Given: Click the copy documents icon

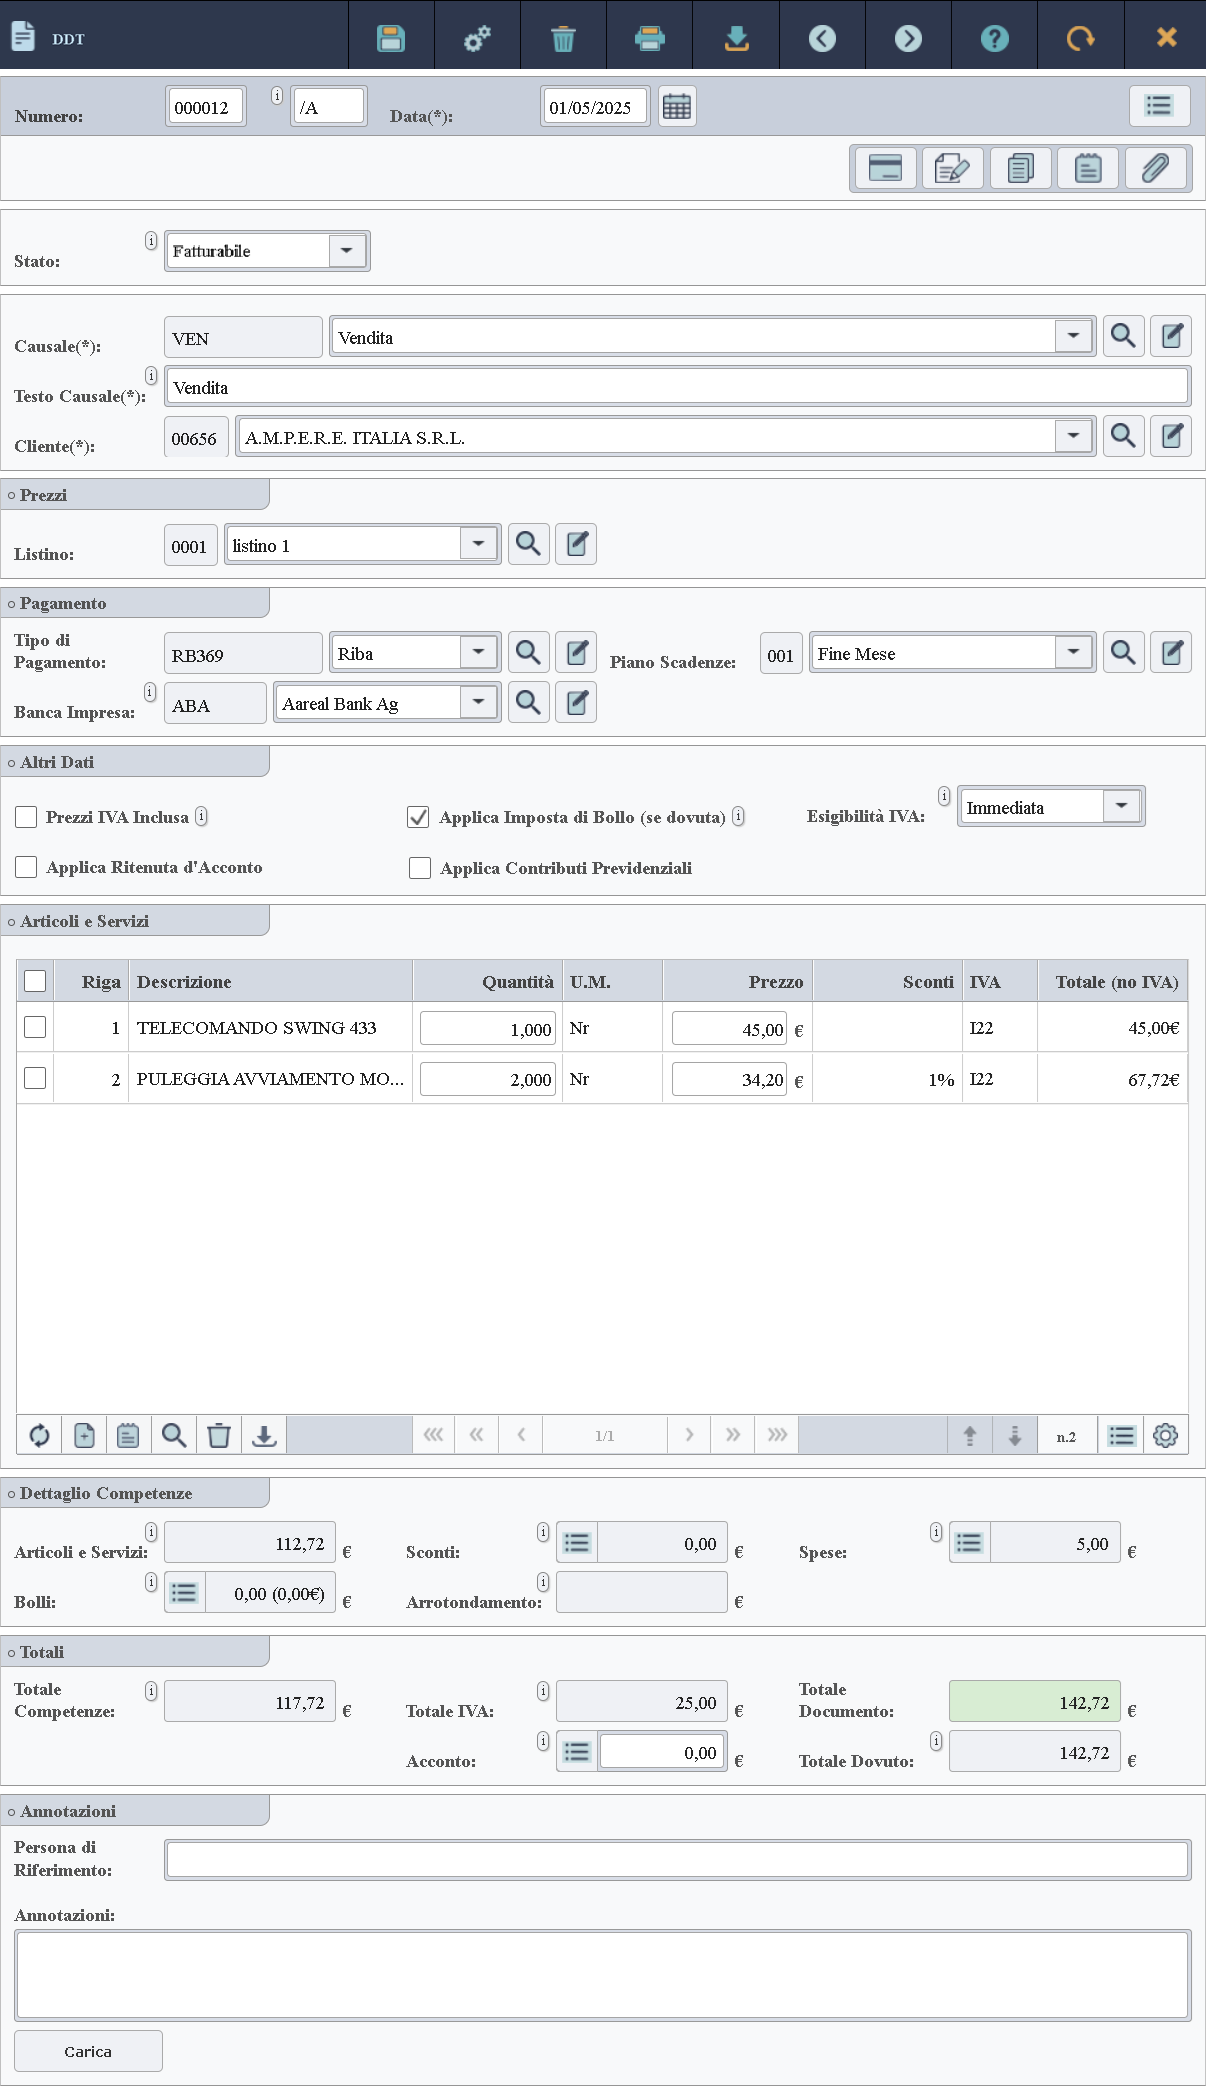Looking at the screenshot, I should [x=1021, y=168].
